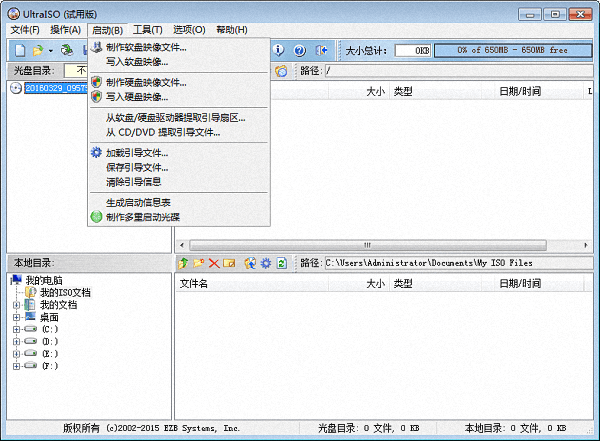600x441 pixels.
Task: Click the Open CD/DVD disc icon
Action: pos(67,50)
